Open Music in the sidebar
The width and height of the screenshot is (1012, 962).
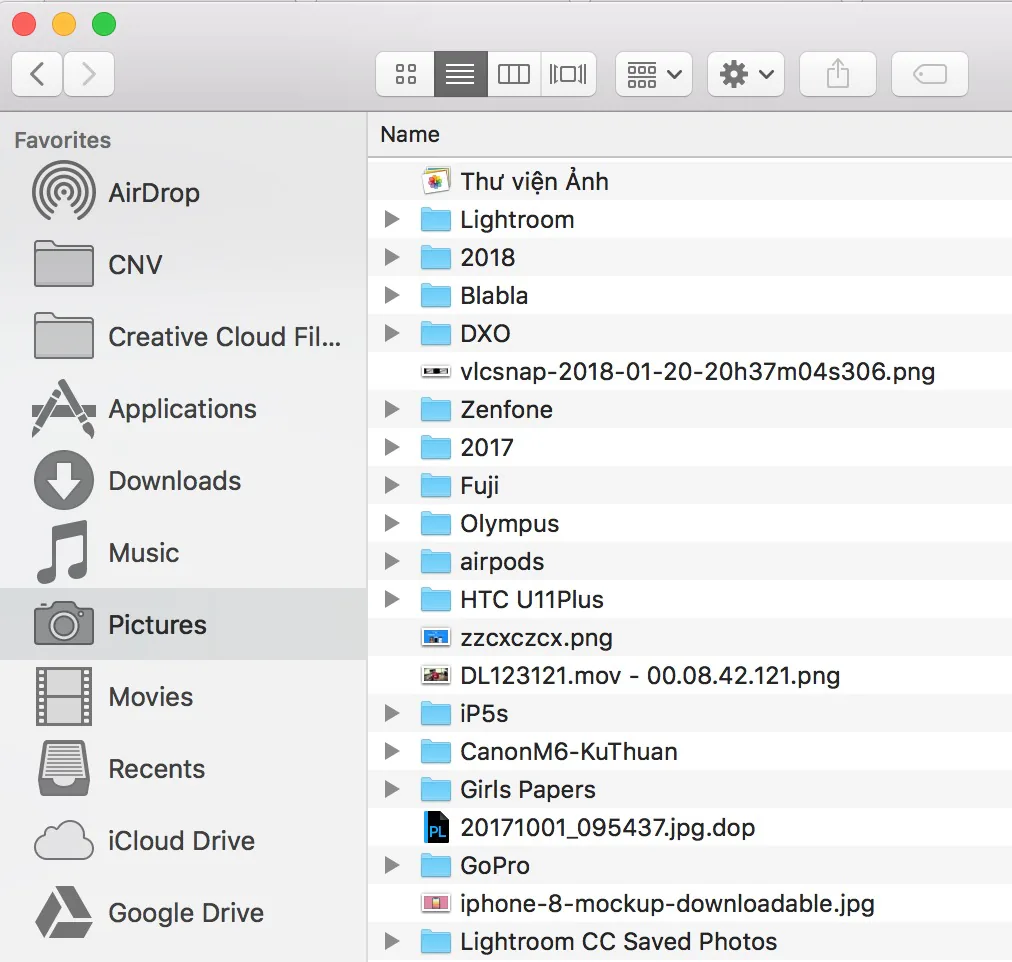(x=183, y=553)
